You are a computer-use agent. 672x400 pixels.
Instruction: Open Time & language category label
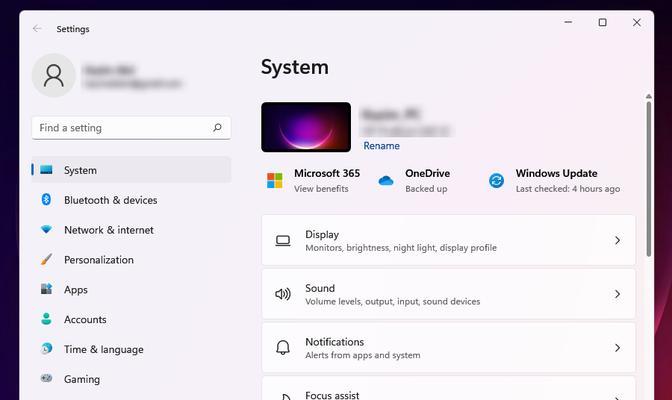104,349
